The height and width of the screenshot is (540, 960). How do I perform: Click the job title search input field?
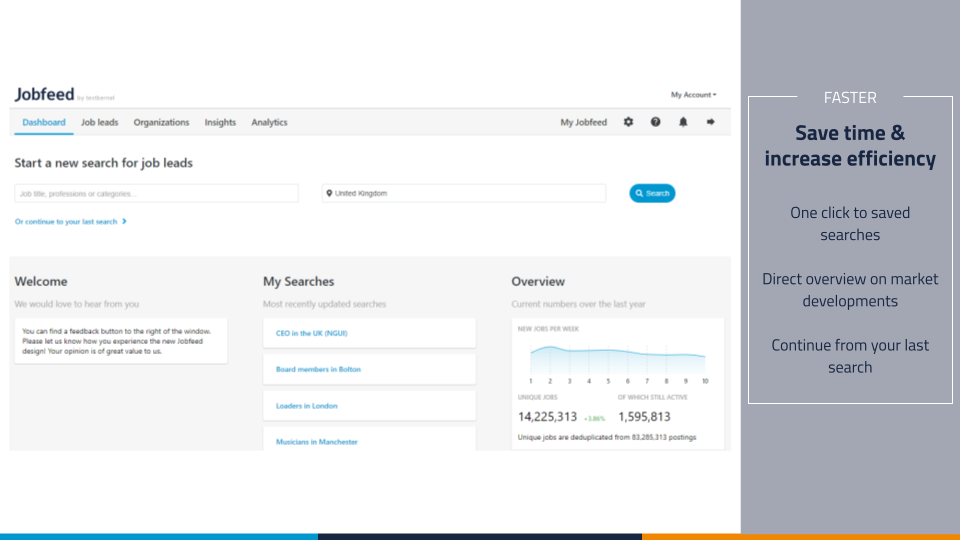point(156,193)
